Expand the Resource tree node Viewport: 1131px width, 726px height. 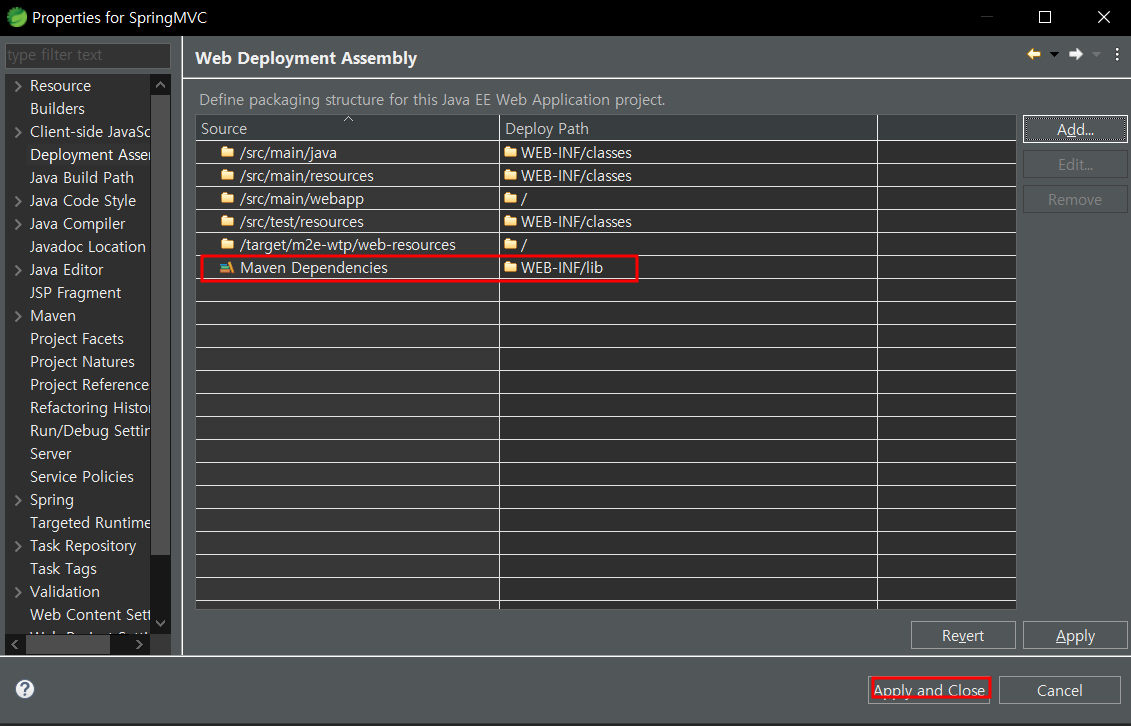[18, 86]
